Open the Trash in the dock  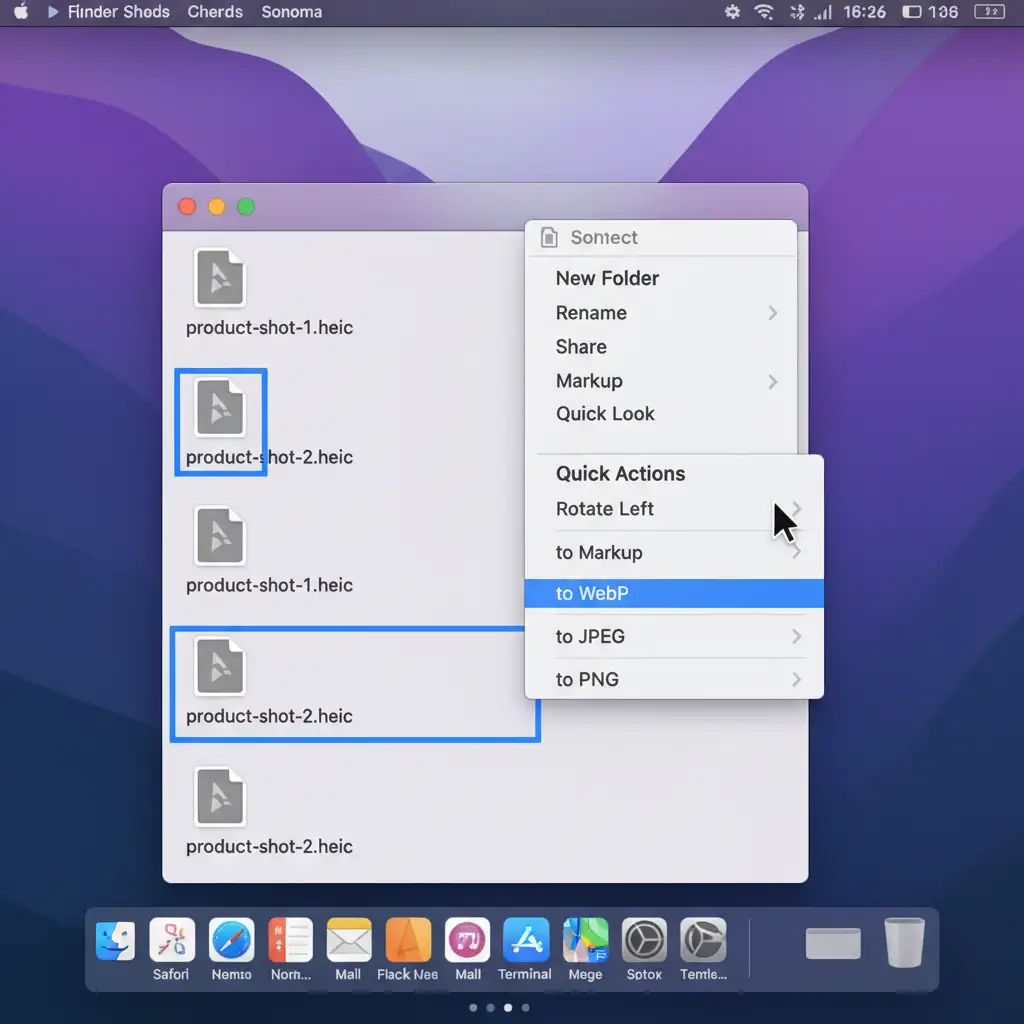904,943
